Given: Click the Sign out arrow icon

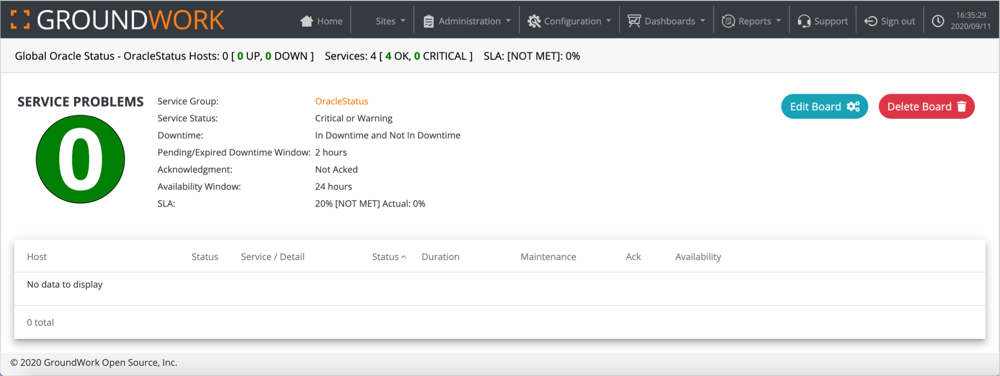Looking at the screenshot, I should [871, 21].
